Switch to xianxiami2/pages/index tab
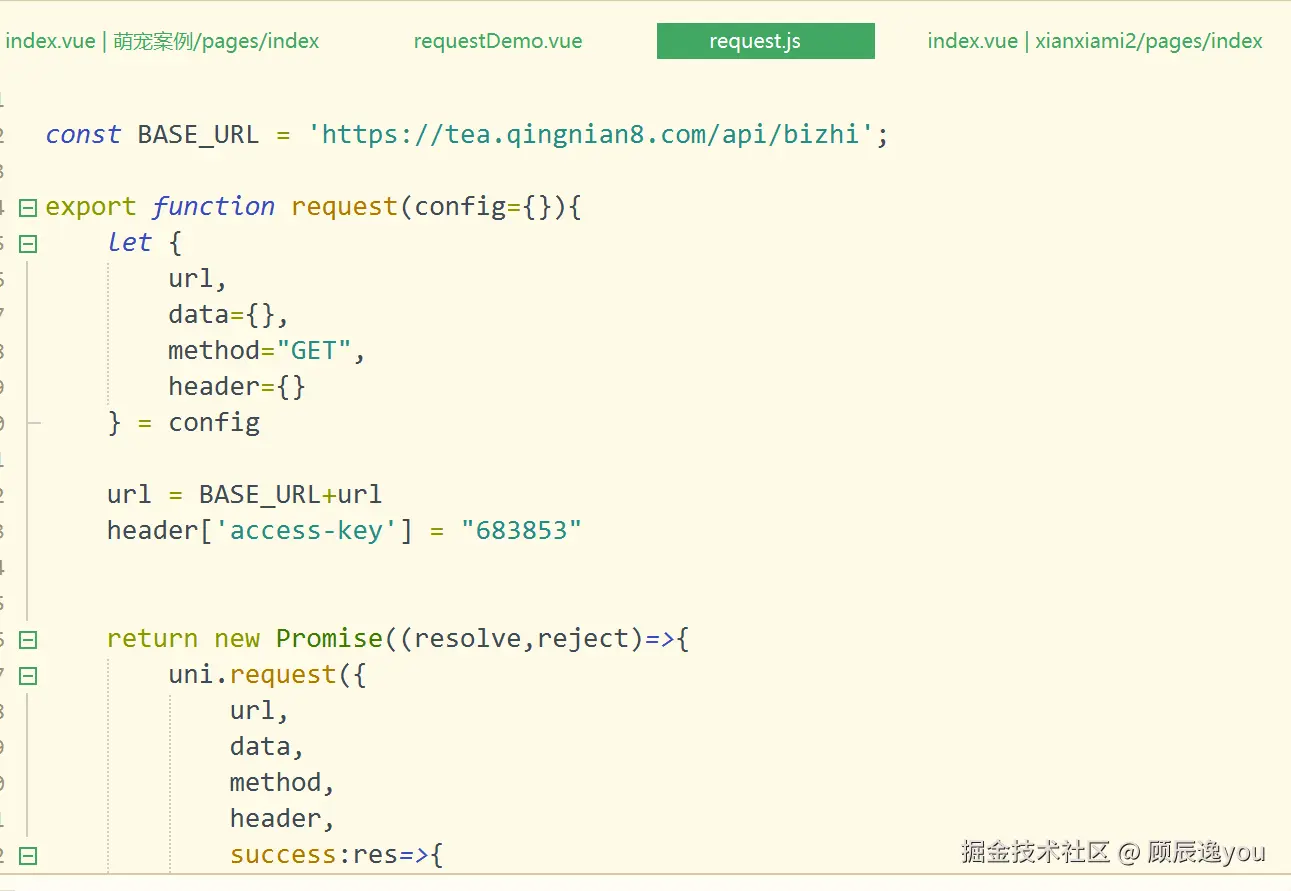The width and height of the screenshot is (1291, 891). [1095, 41]
